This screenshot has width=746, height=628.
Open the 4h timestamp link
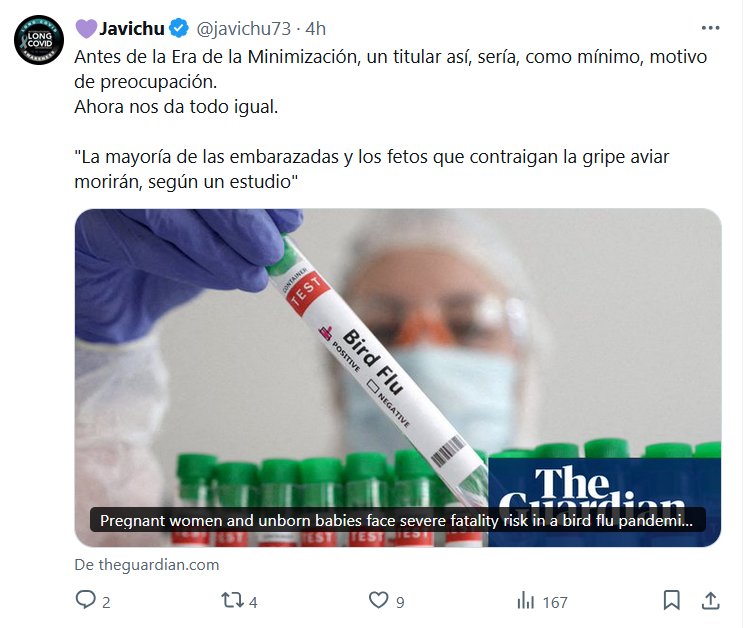315,29
